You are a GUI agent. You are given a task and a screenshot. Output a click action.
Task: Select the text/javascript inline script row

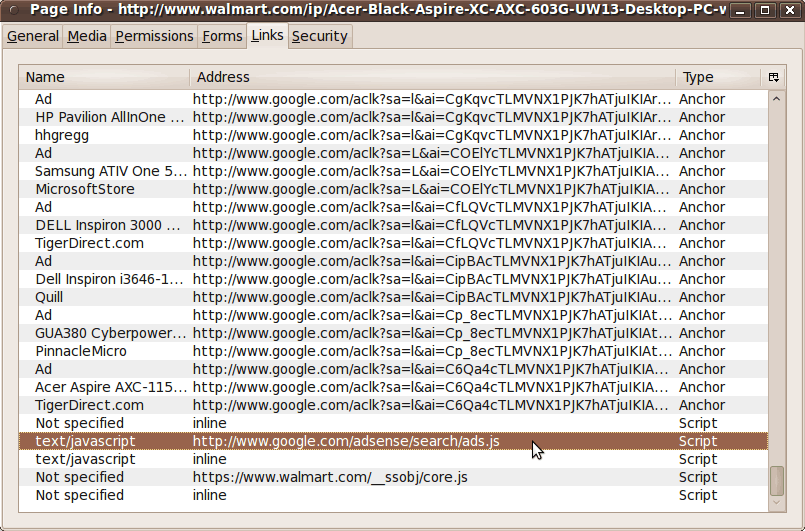click(393, 459)
